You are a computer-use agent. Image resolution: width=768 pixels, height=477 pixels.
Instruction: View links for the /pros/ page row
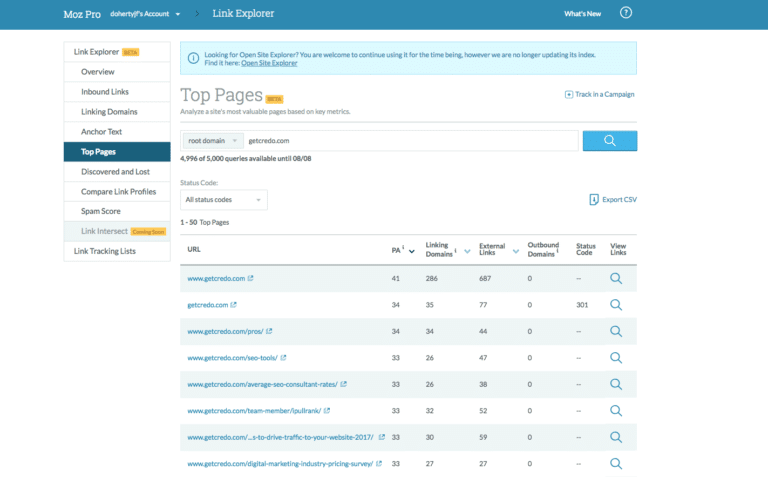(616, 331)
